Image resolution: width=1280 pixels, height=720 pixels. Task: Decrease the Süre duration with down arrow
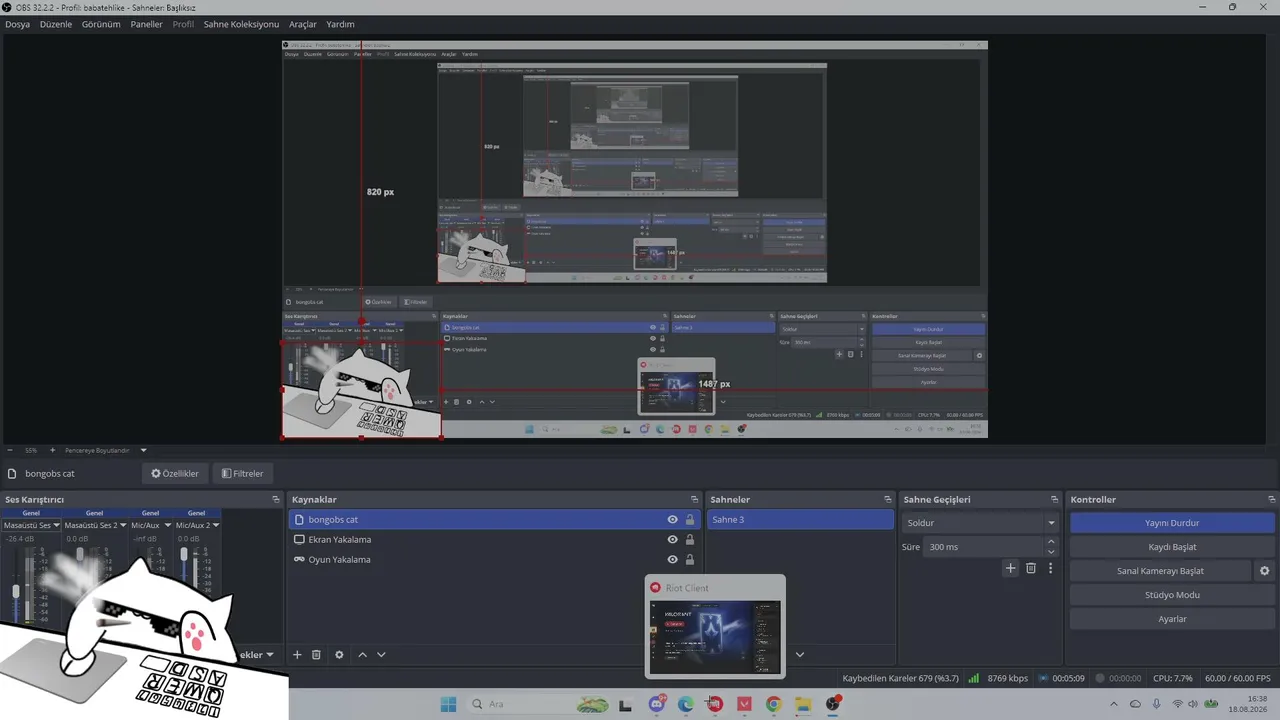pyautogui.click(x=1051, y=552)
